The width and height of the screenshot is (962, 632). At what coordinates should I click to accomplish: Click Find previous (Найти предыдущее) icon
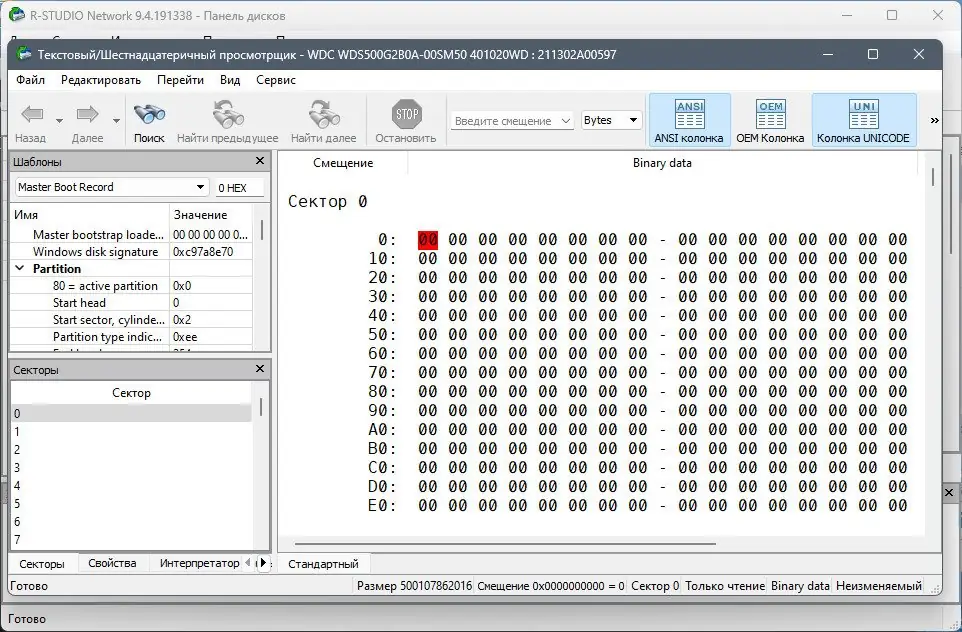[228, 114]
